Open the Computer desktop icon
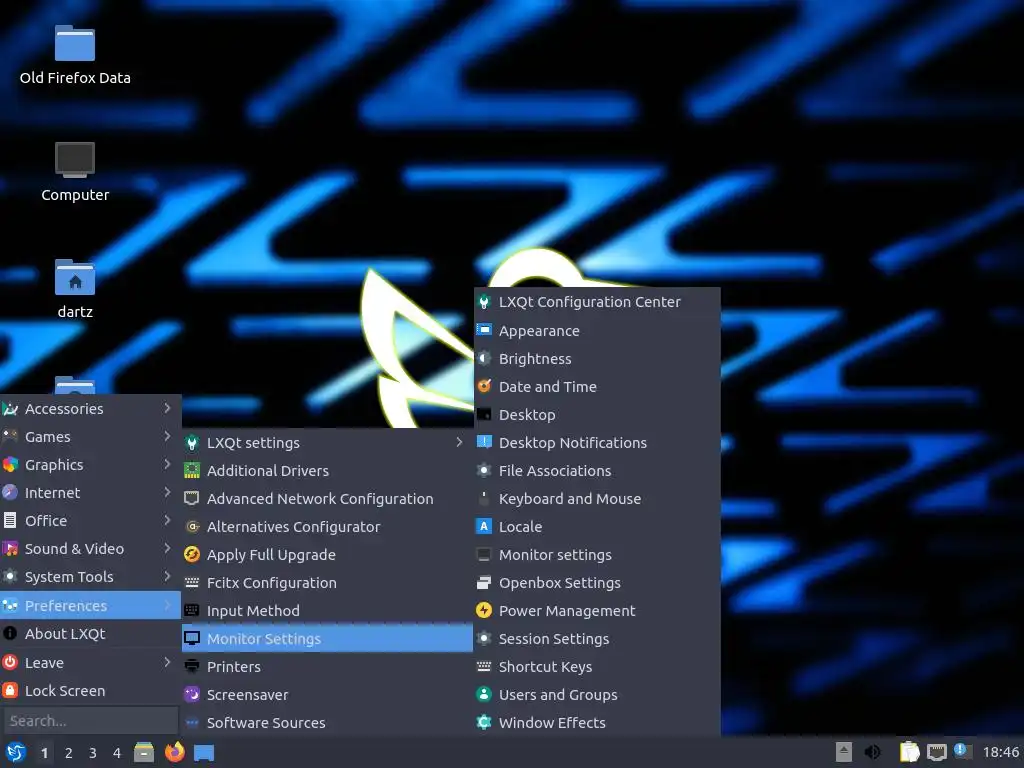The width and height of the screenshot is (1024, 768). coord(75,172)
